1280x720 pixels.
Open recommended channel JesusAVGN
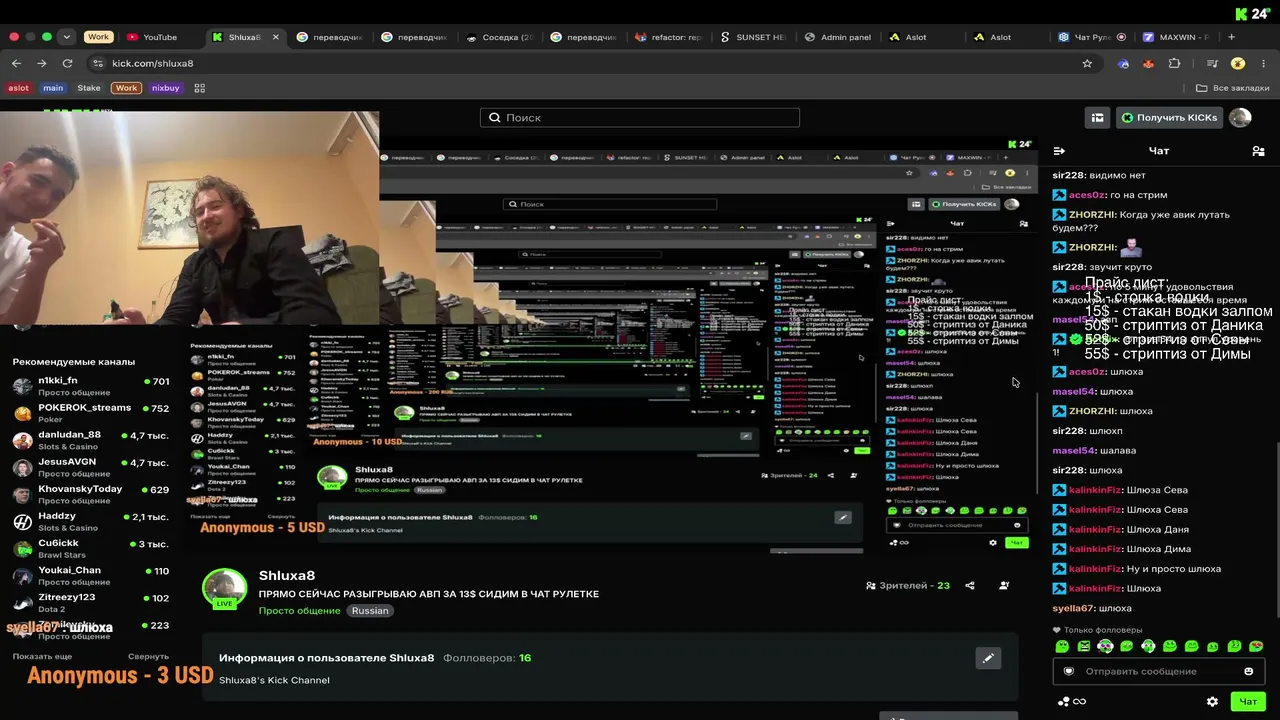point(91,467)
